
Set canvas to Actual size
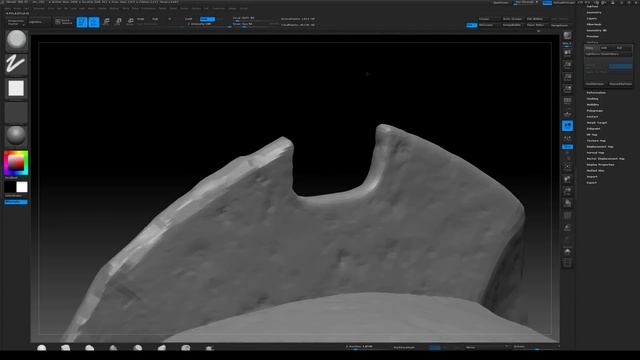click(567, 77)
